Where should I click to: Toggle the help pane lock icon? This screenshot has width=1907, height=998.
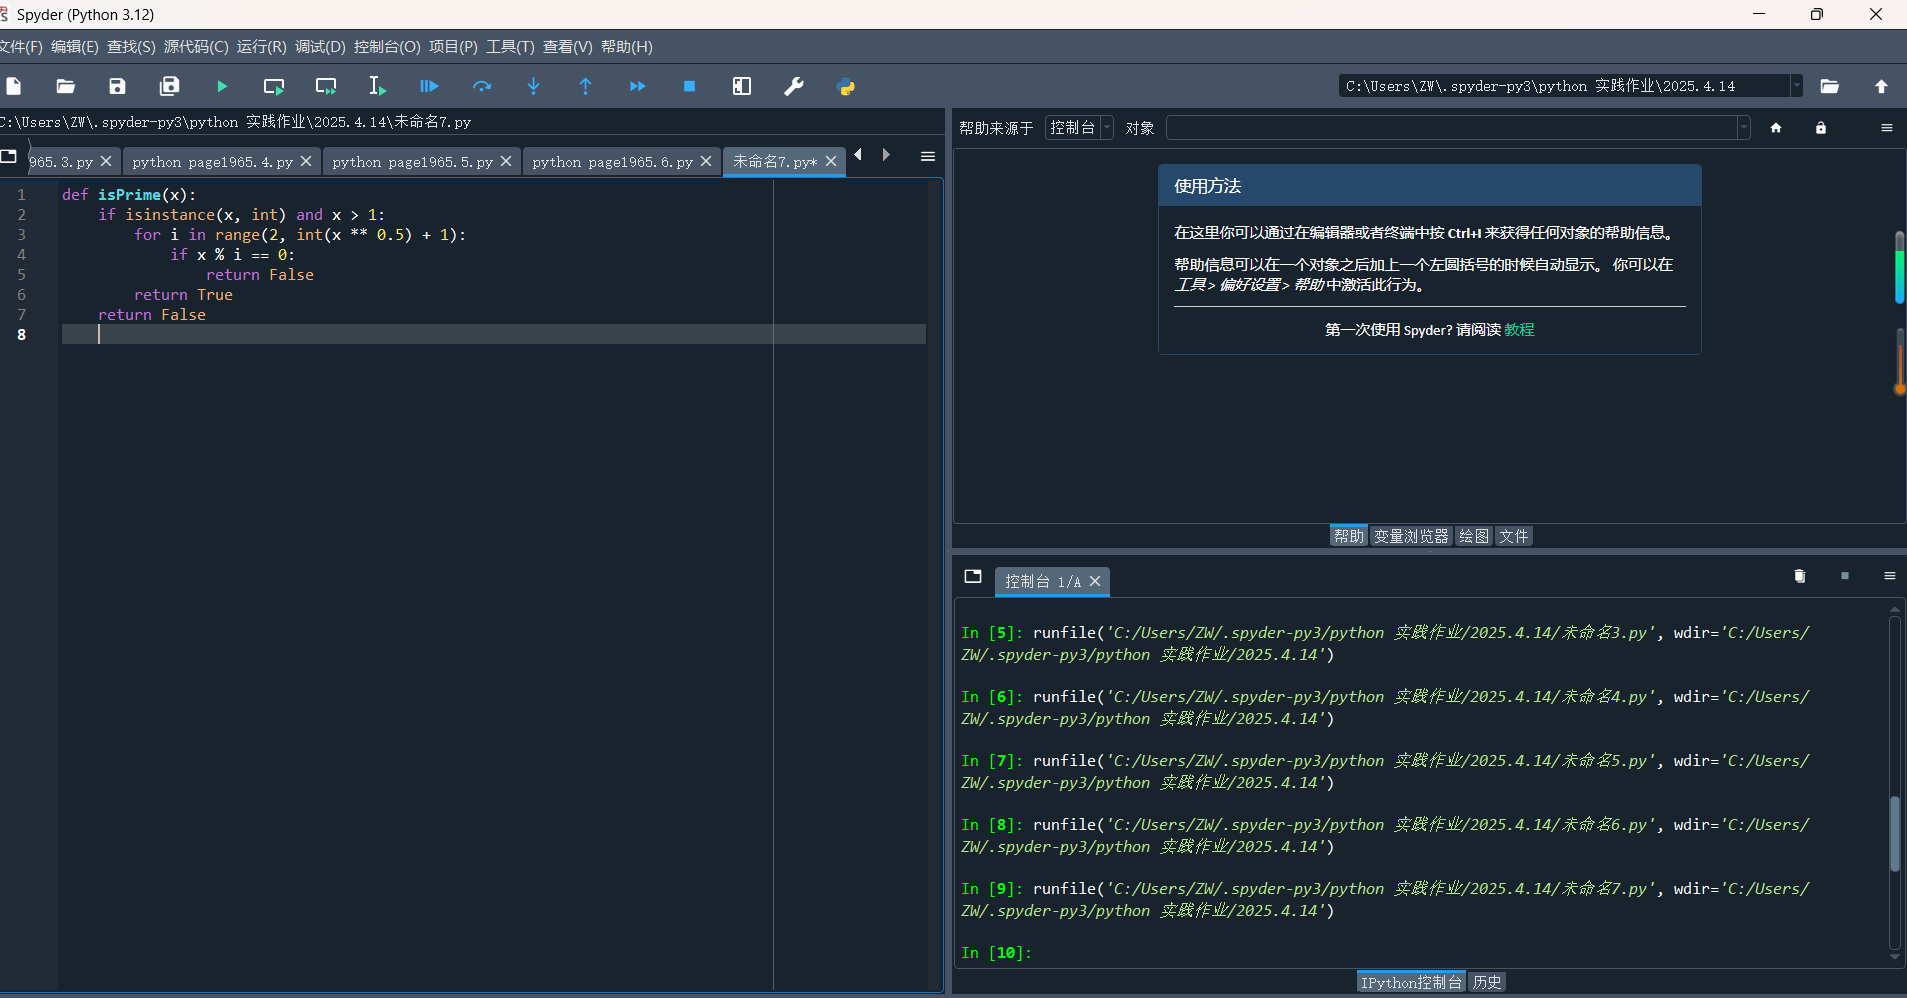pyautogui.click(x=1820, y=128)
